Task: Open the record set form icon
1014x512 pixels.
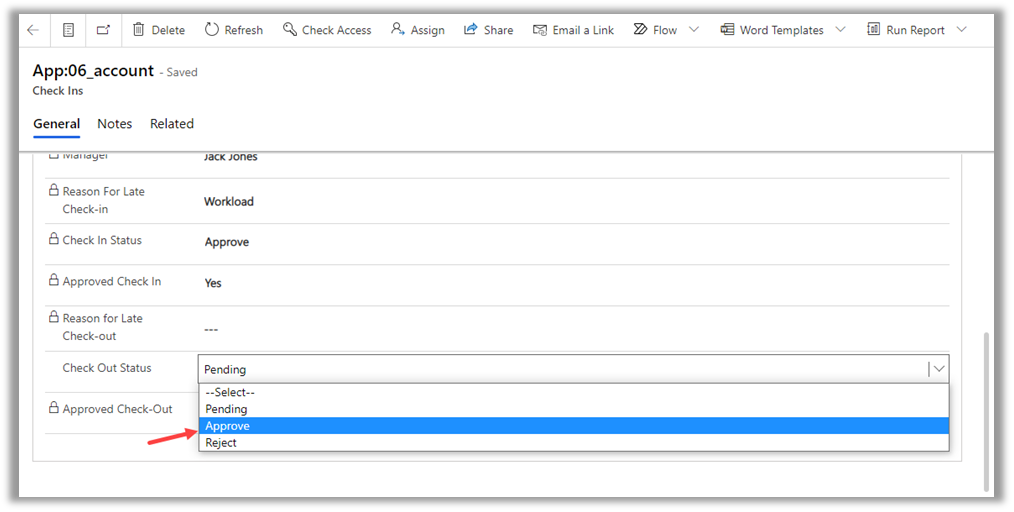Action: point(68,30)
